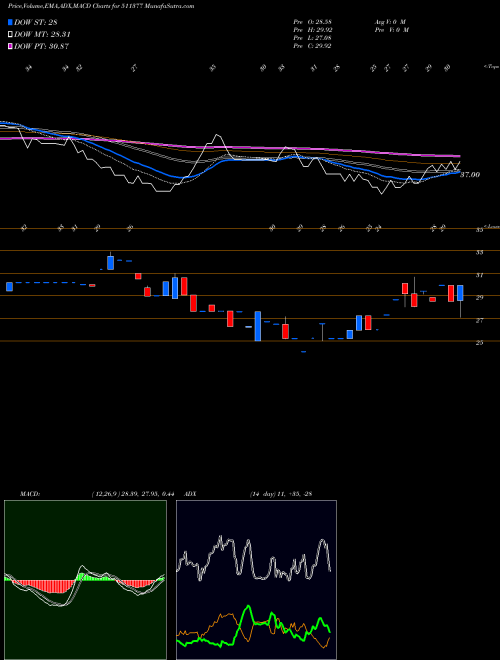This screenshot has height=660, width=500.
Task: Click the 27 price axis label
Action: pyautogui.click(x=479, y=320)
